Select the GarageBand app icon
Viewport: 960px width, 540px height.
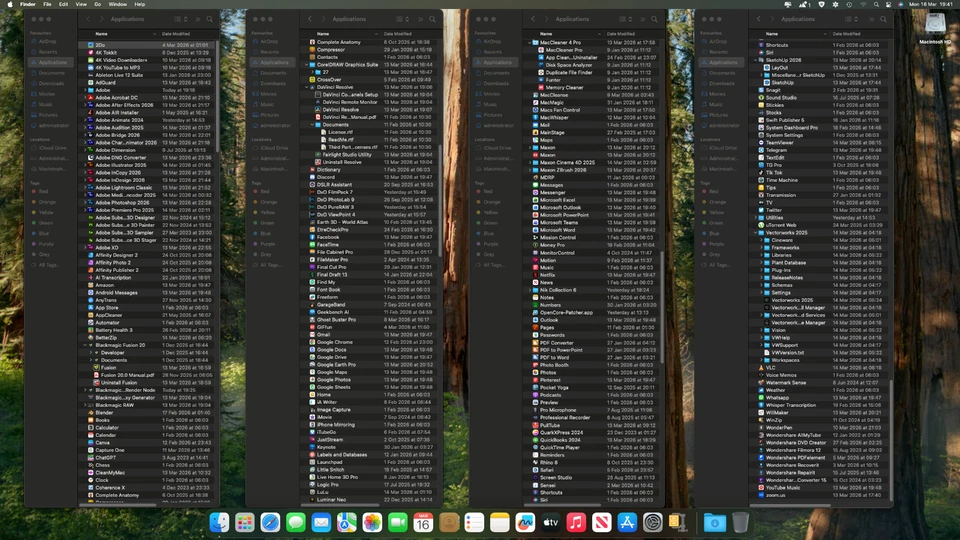[312, 304]
